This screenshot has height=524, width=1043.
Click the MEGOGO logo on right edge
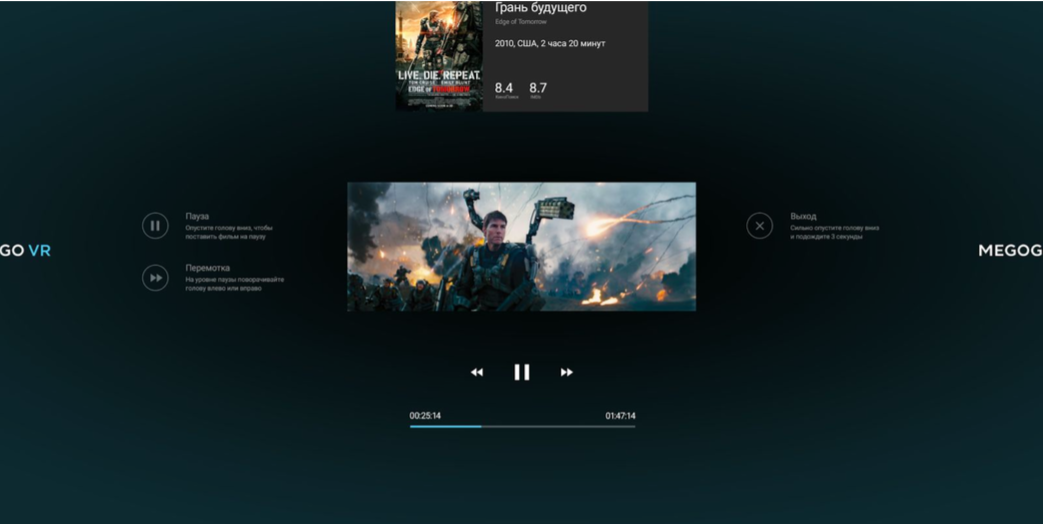pyautogui.click(x=1010, y=251)
